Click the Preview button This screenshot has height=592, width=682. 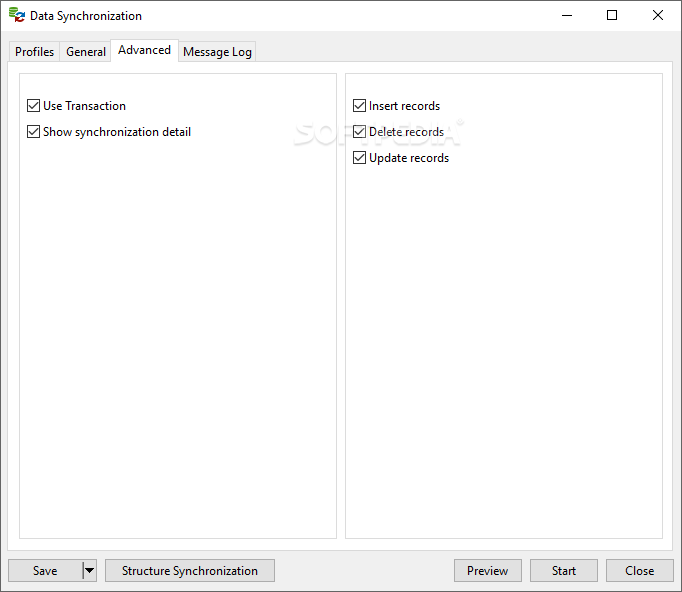[x=488, y=571]
